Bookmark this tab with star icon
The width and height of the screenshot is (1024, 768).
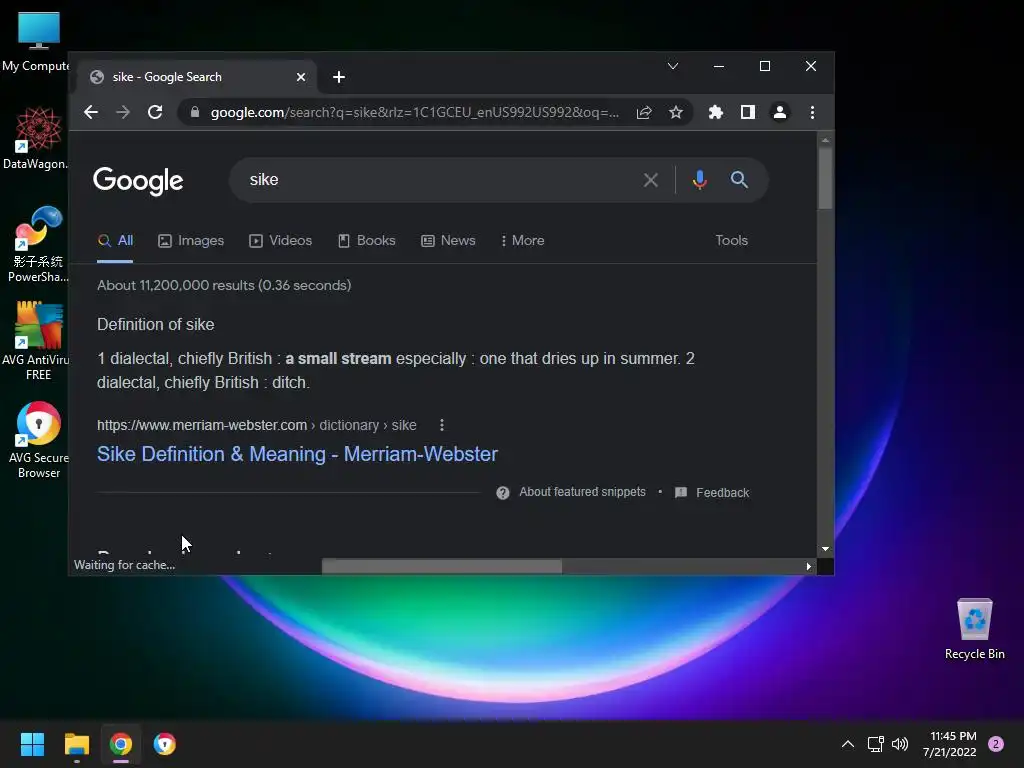pos(676,112)
